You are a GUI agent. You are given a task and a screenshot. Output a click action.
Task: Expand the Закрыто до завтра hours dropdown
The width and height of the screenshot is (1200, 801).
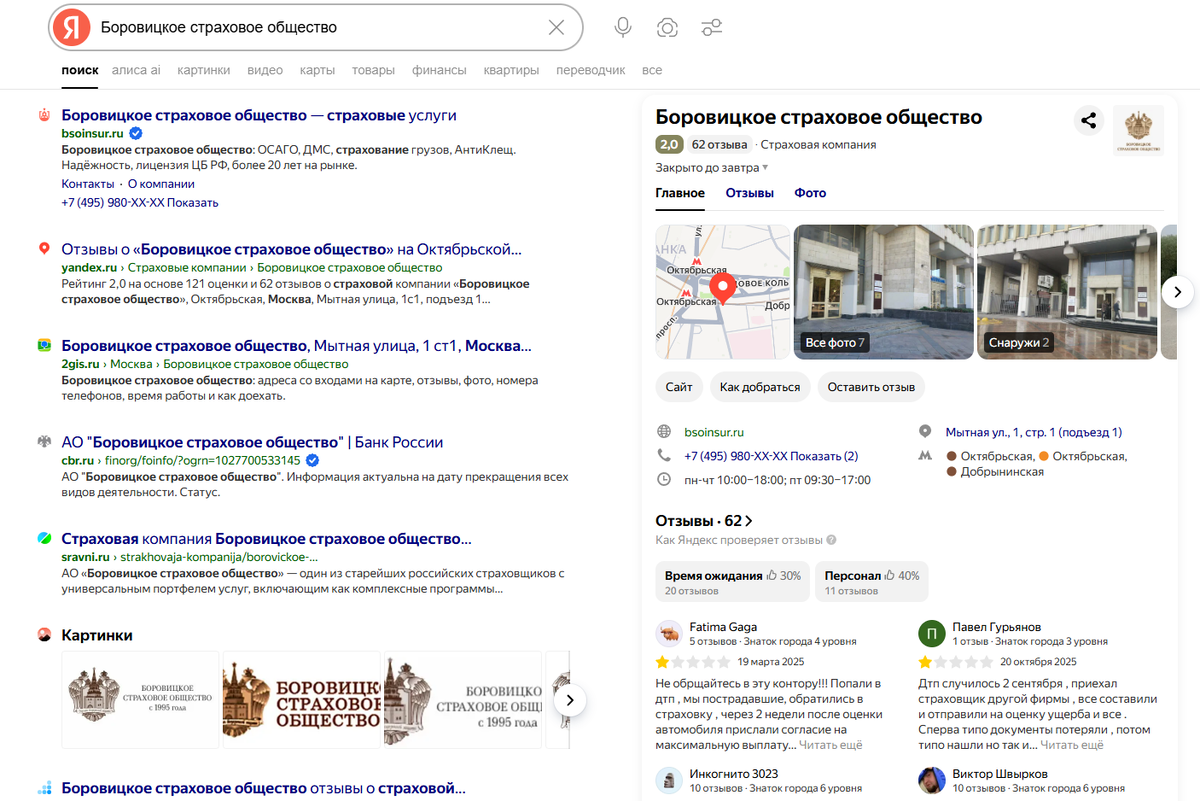click(712, 168)
